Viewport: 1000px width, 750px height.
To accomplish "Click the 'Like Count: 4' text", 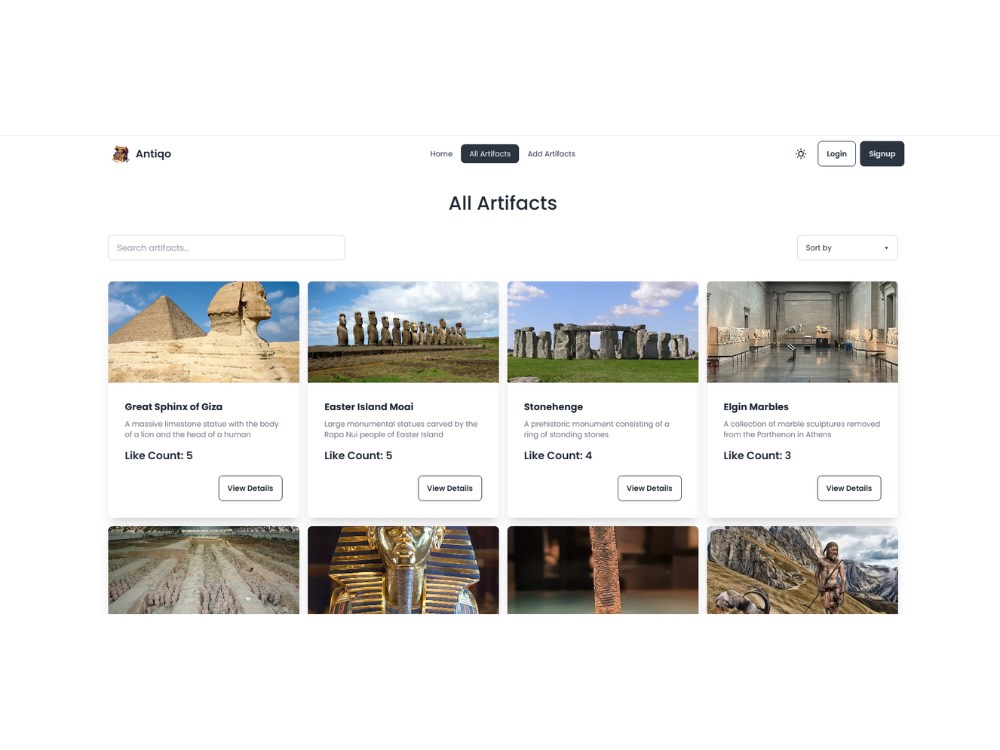I will 557,455.
